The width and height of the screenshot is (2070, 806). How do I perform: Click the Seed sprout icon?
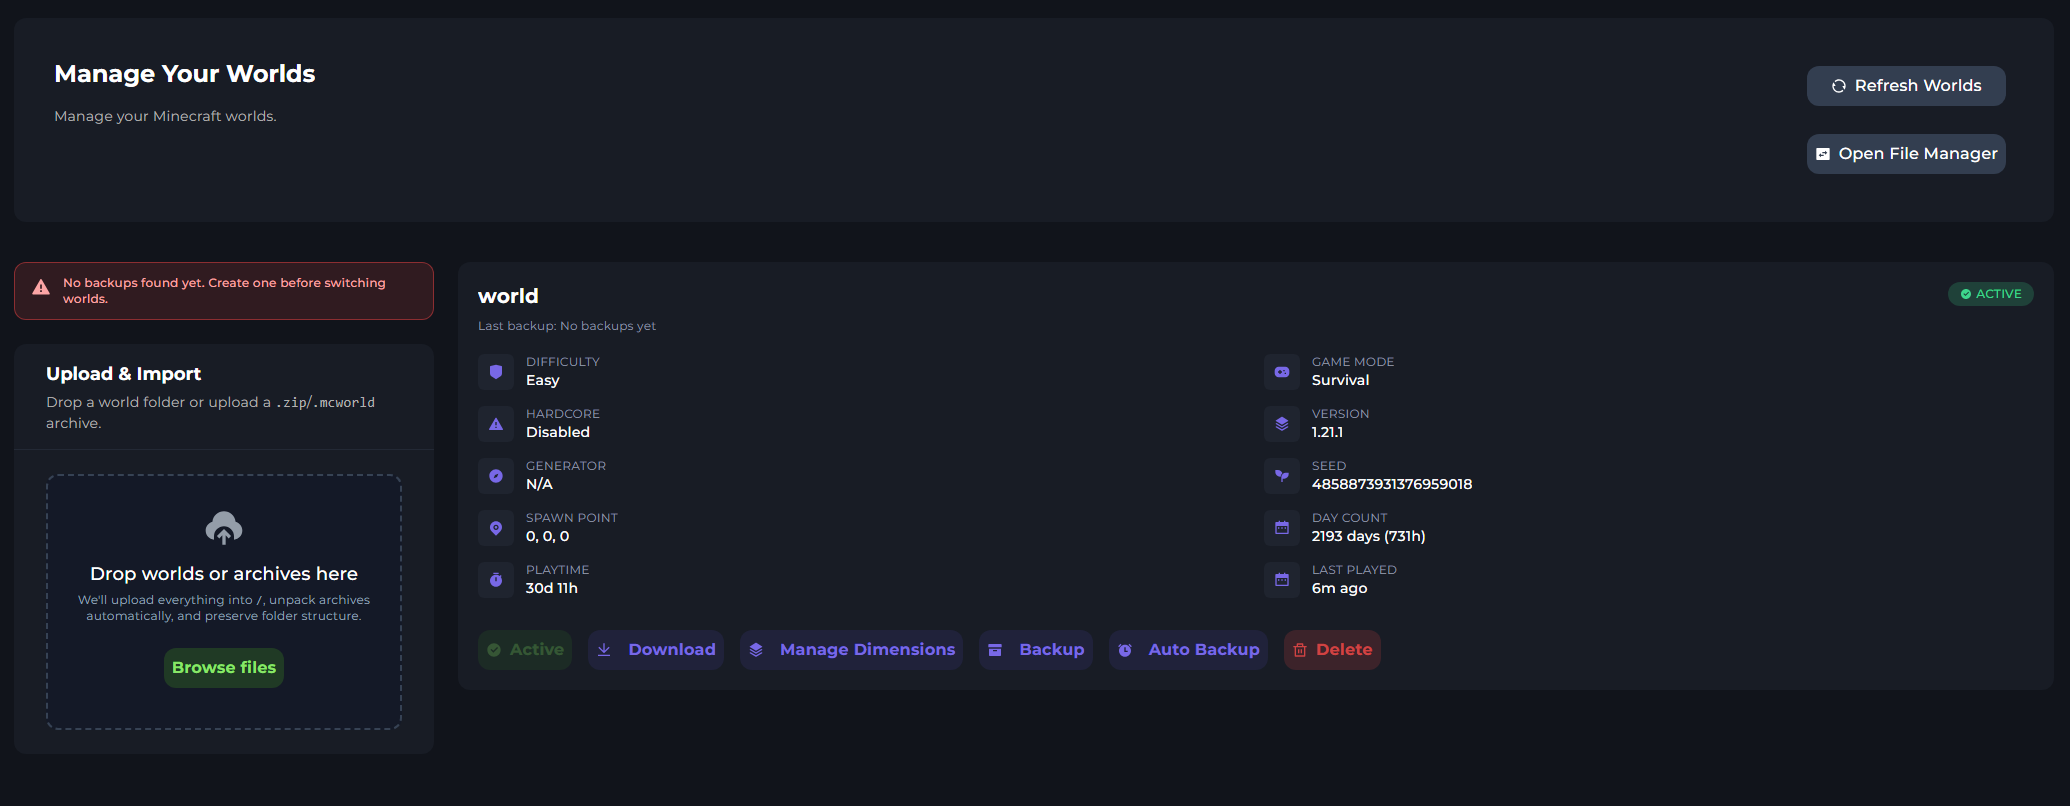click(1282, 476)
